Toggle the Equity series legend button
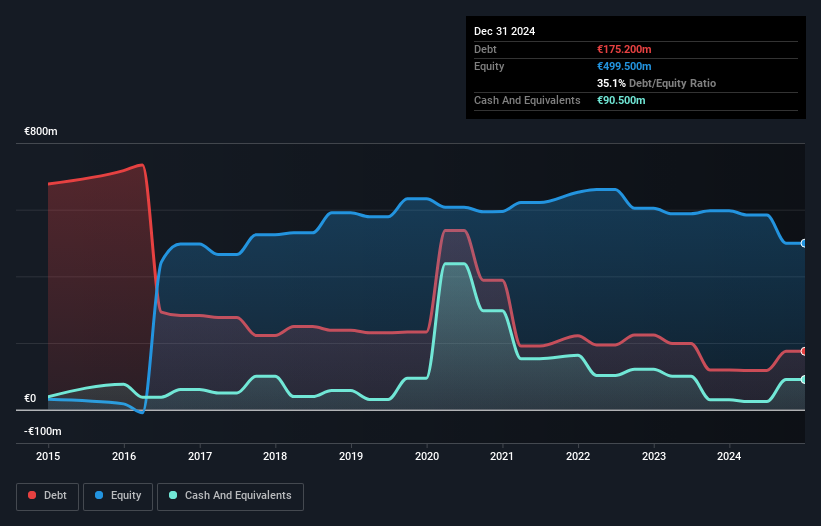This screenshot has height=526, width=821. pyautogui.click(x=118, y=496)
